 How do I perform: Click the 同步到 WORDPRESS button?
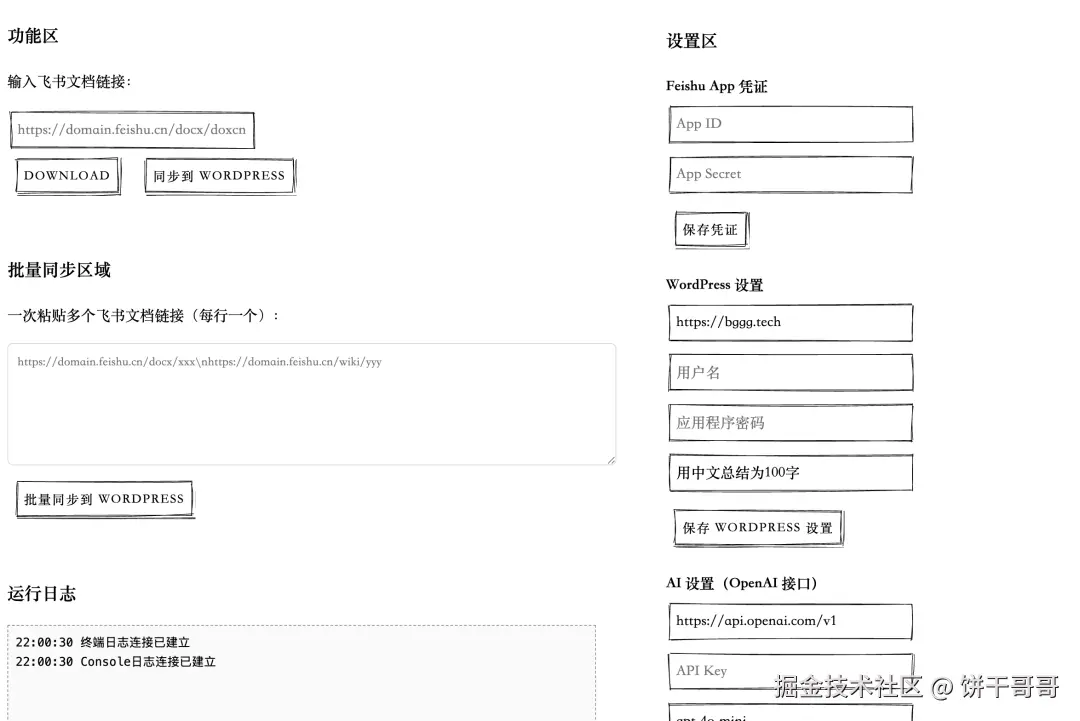220,176
